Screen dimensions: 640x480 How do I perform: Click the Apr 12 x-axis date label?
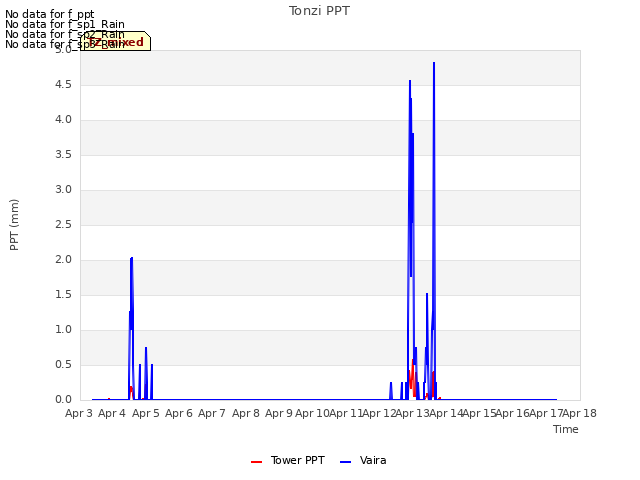(x=379, y=413)
